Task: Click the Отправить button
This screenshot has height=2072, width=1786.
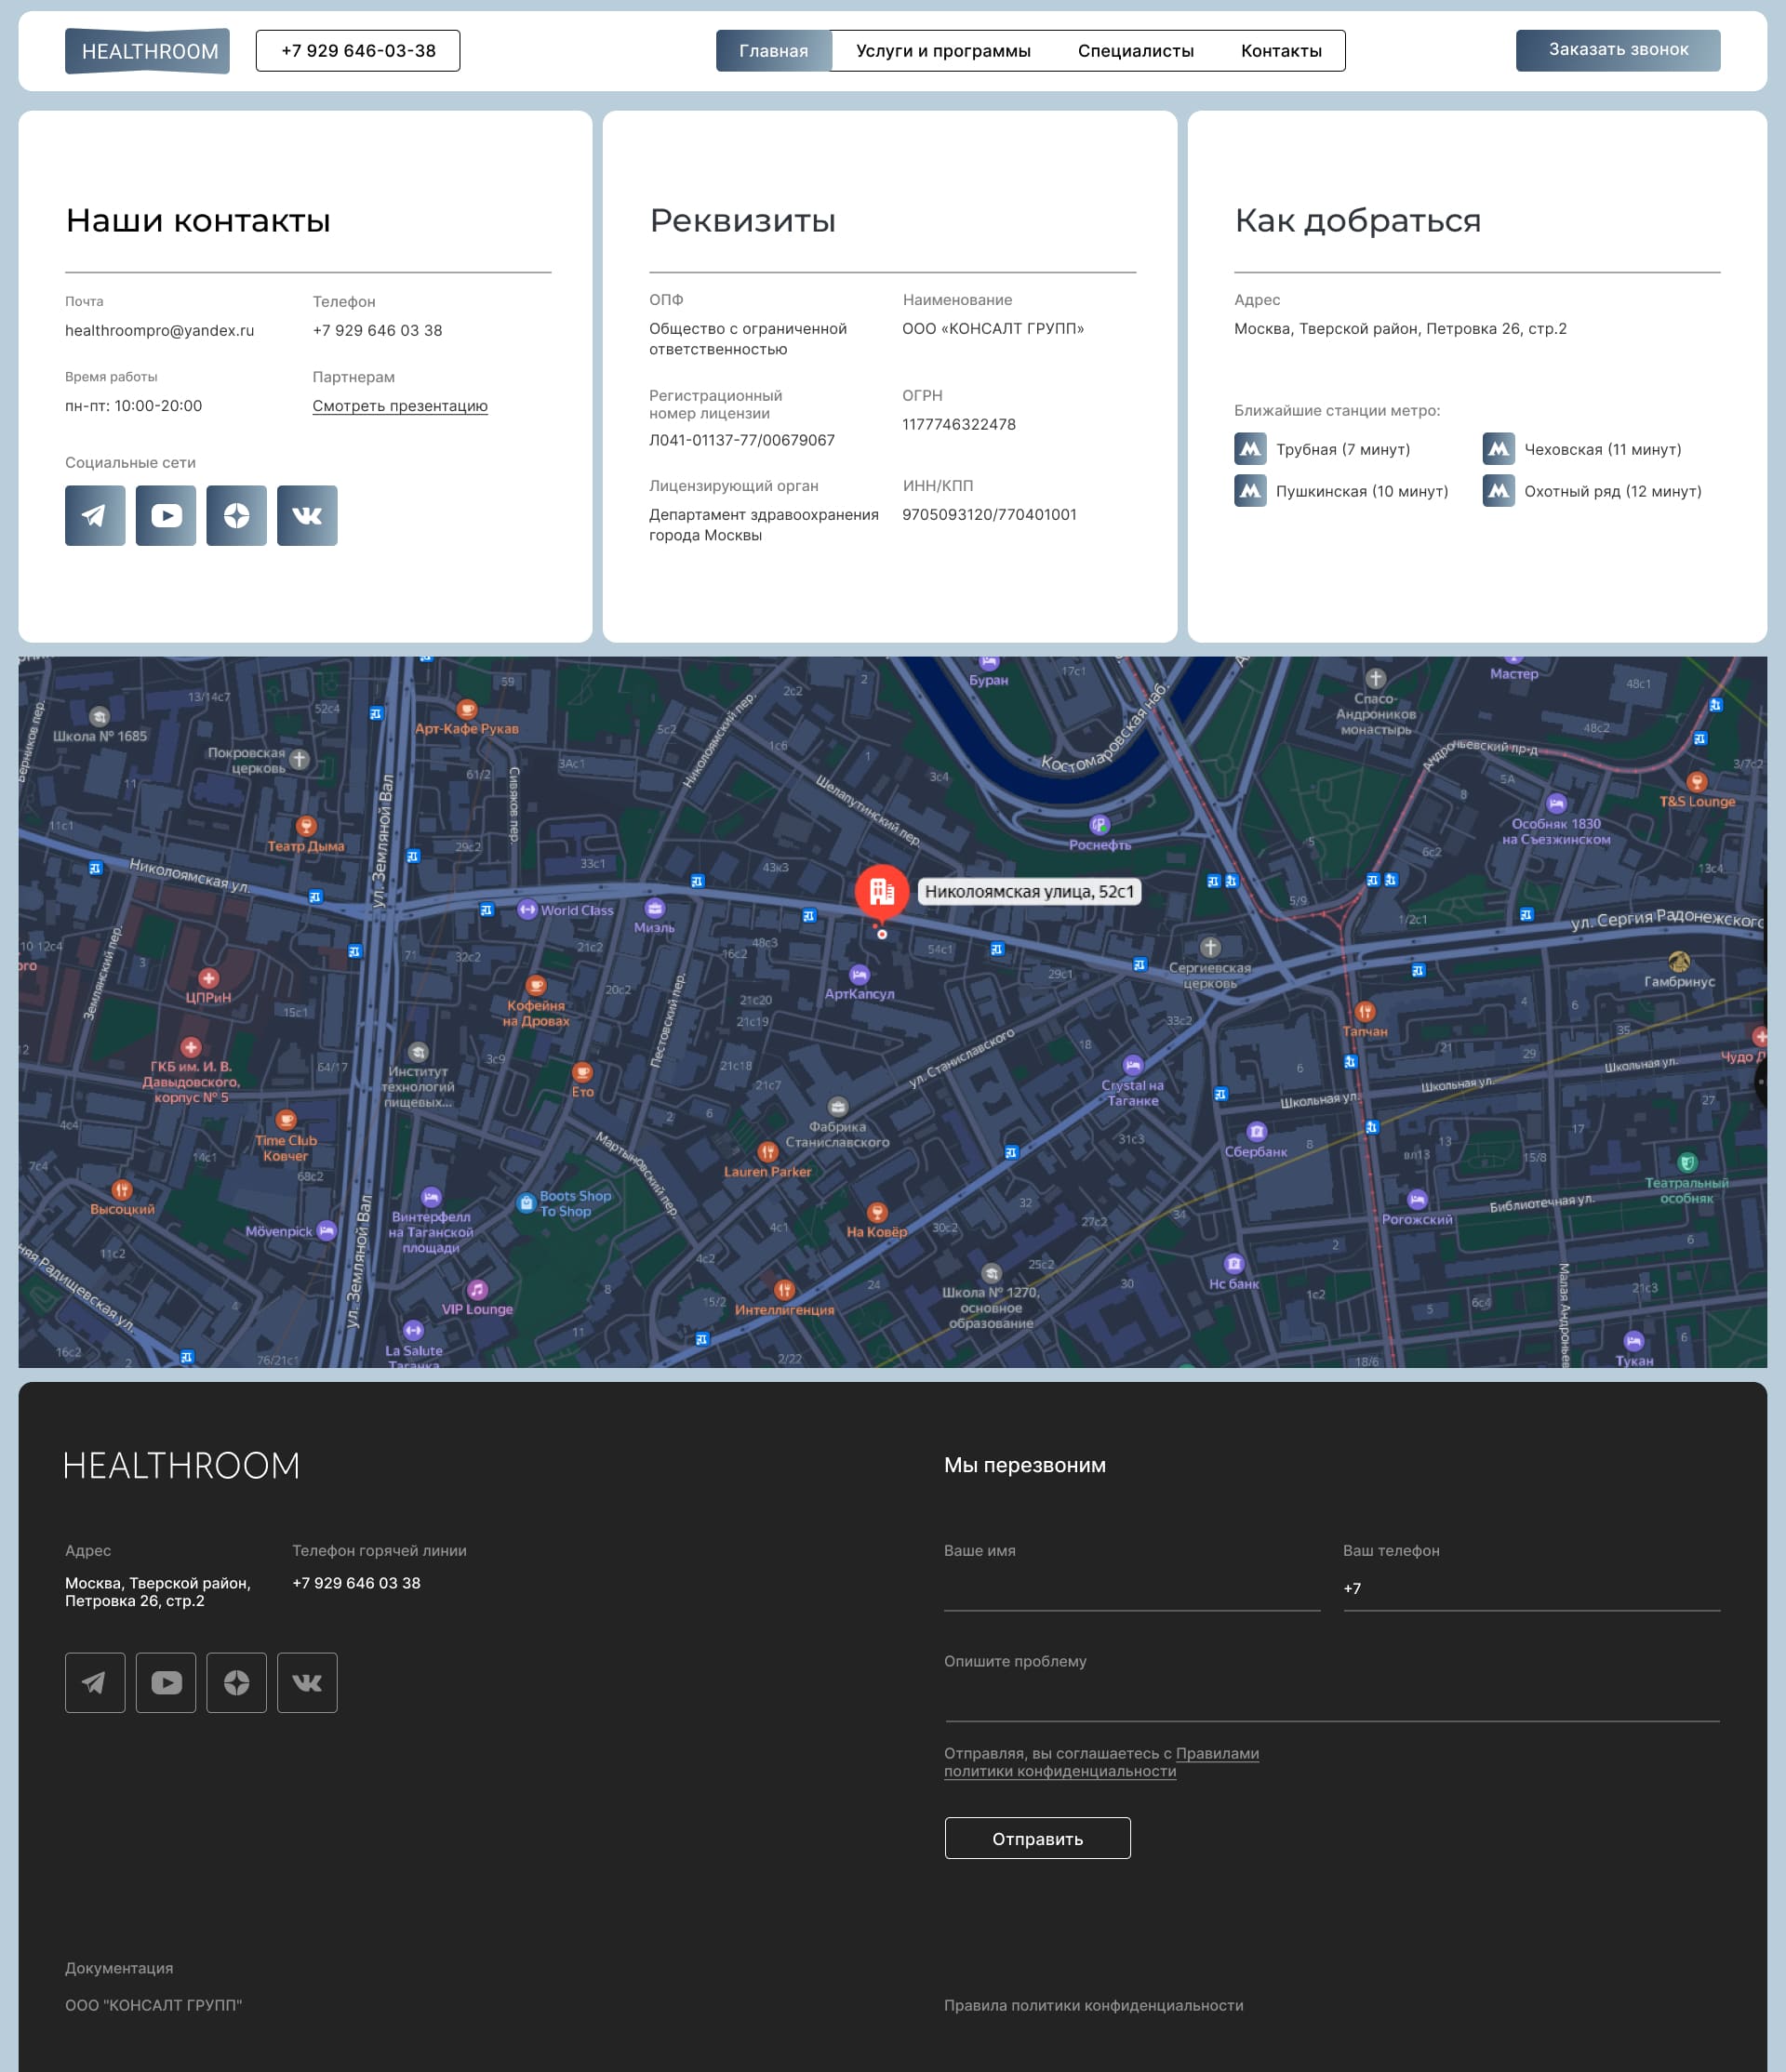Action: click(1037, 1838)
